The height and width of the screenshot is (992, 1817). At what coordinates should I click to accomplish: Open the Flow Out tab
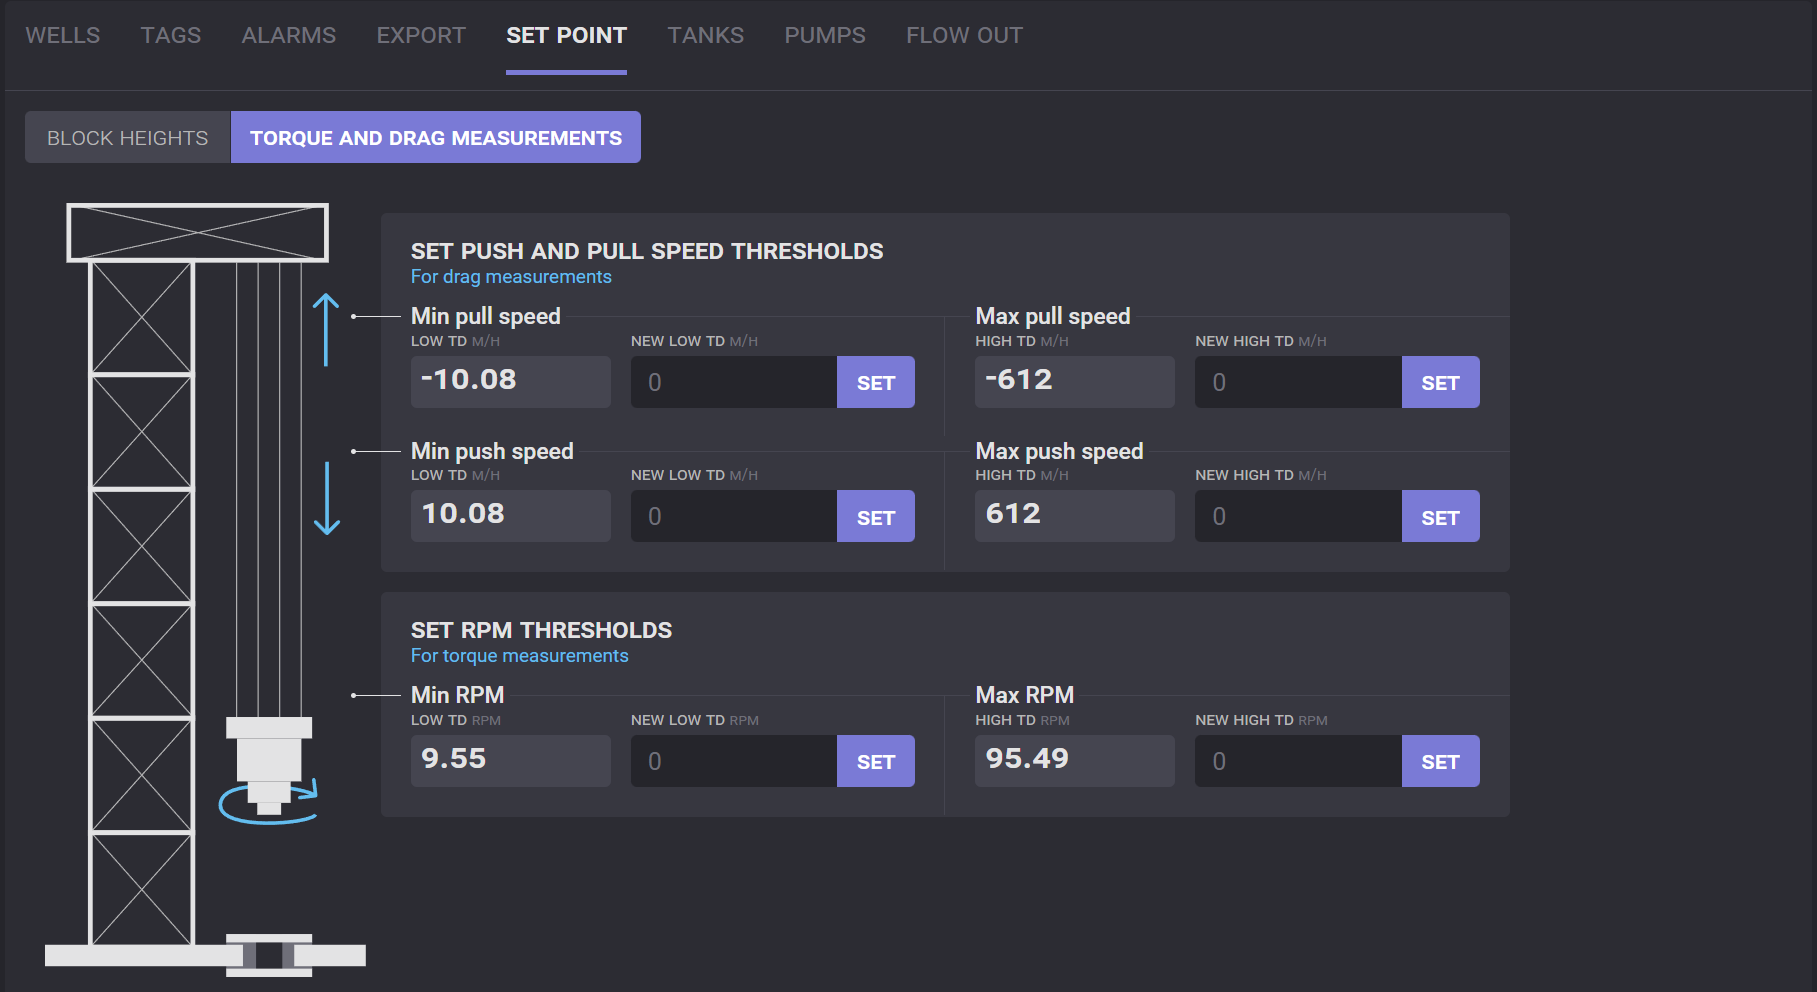pos(964,36)
